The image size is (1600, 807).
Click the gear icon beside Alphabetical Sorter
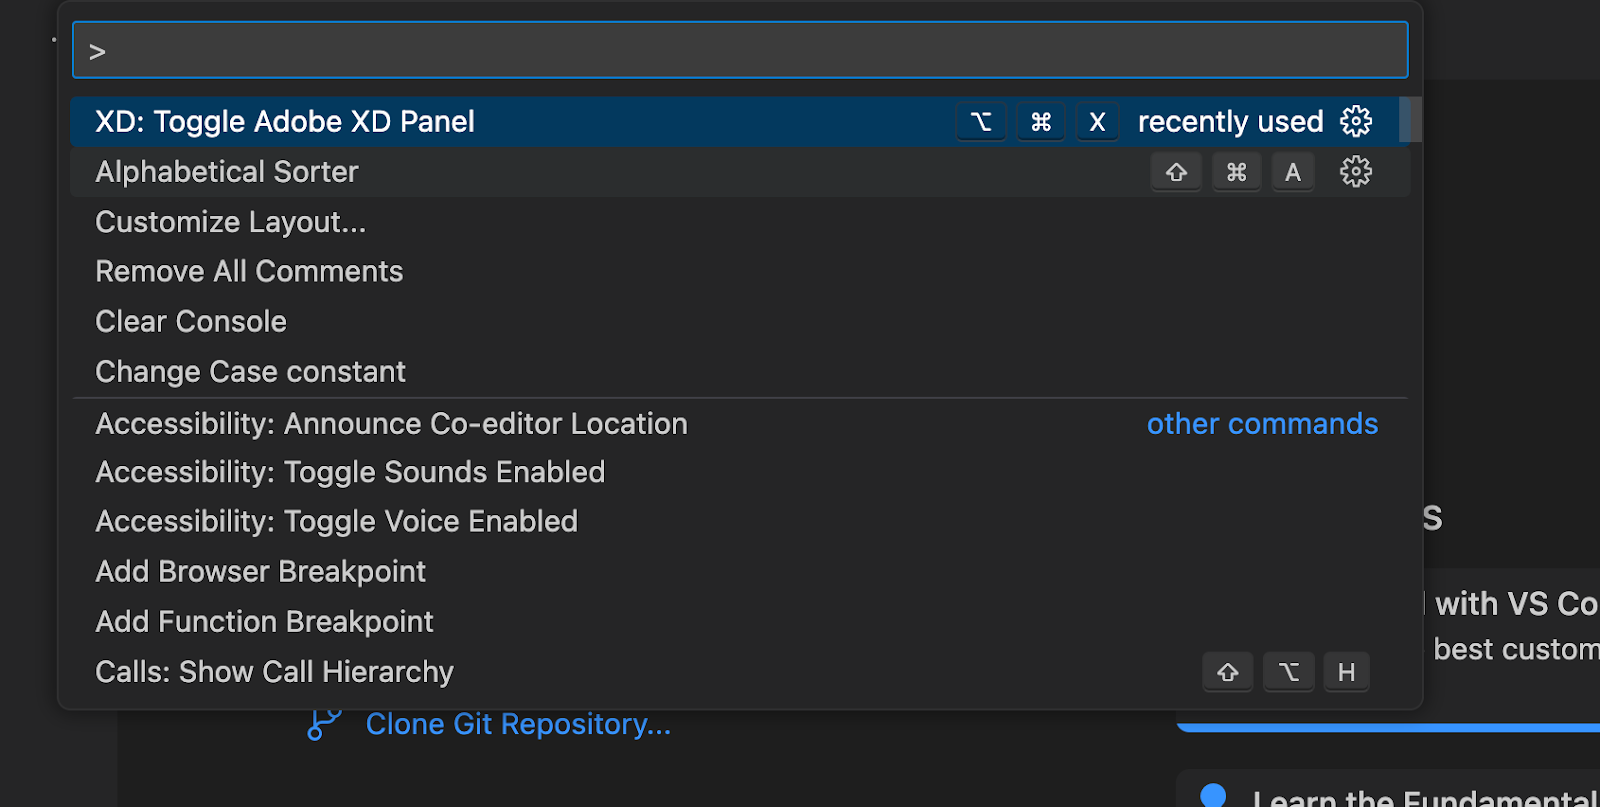click(1355, 171)
